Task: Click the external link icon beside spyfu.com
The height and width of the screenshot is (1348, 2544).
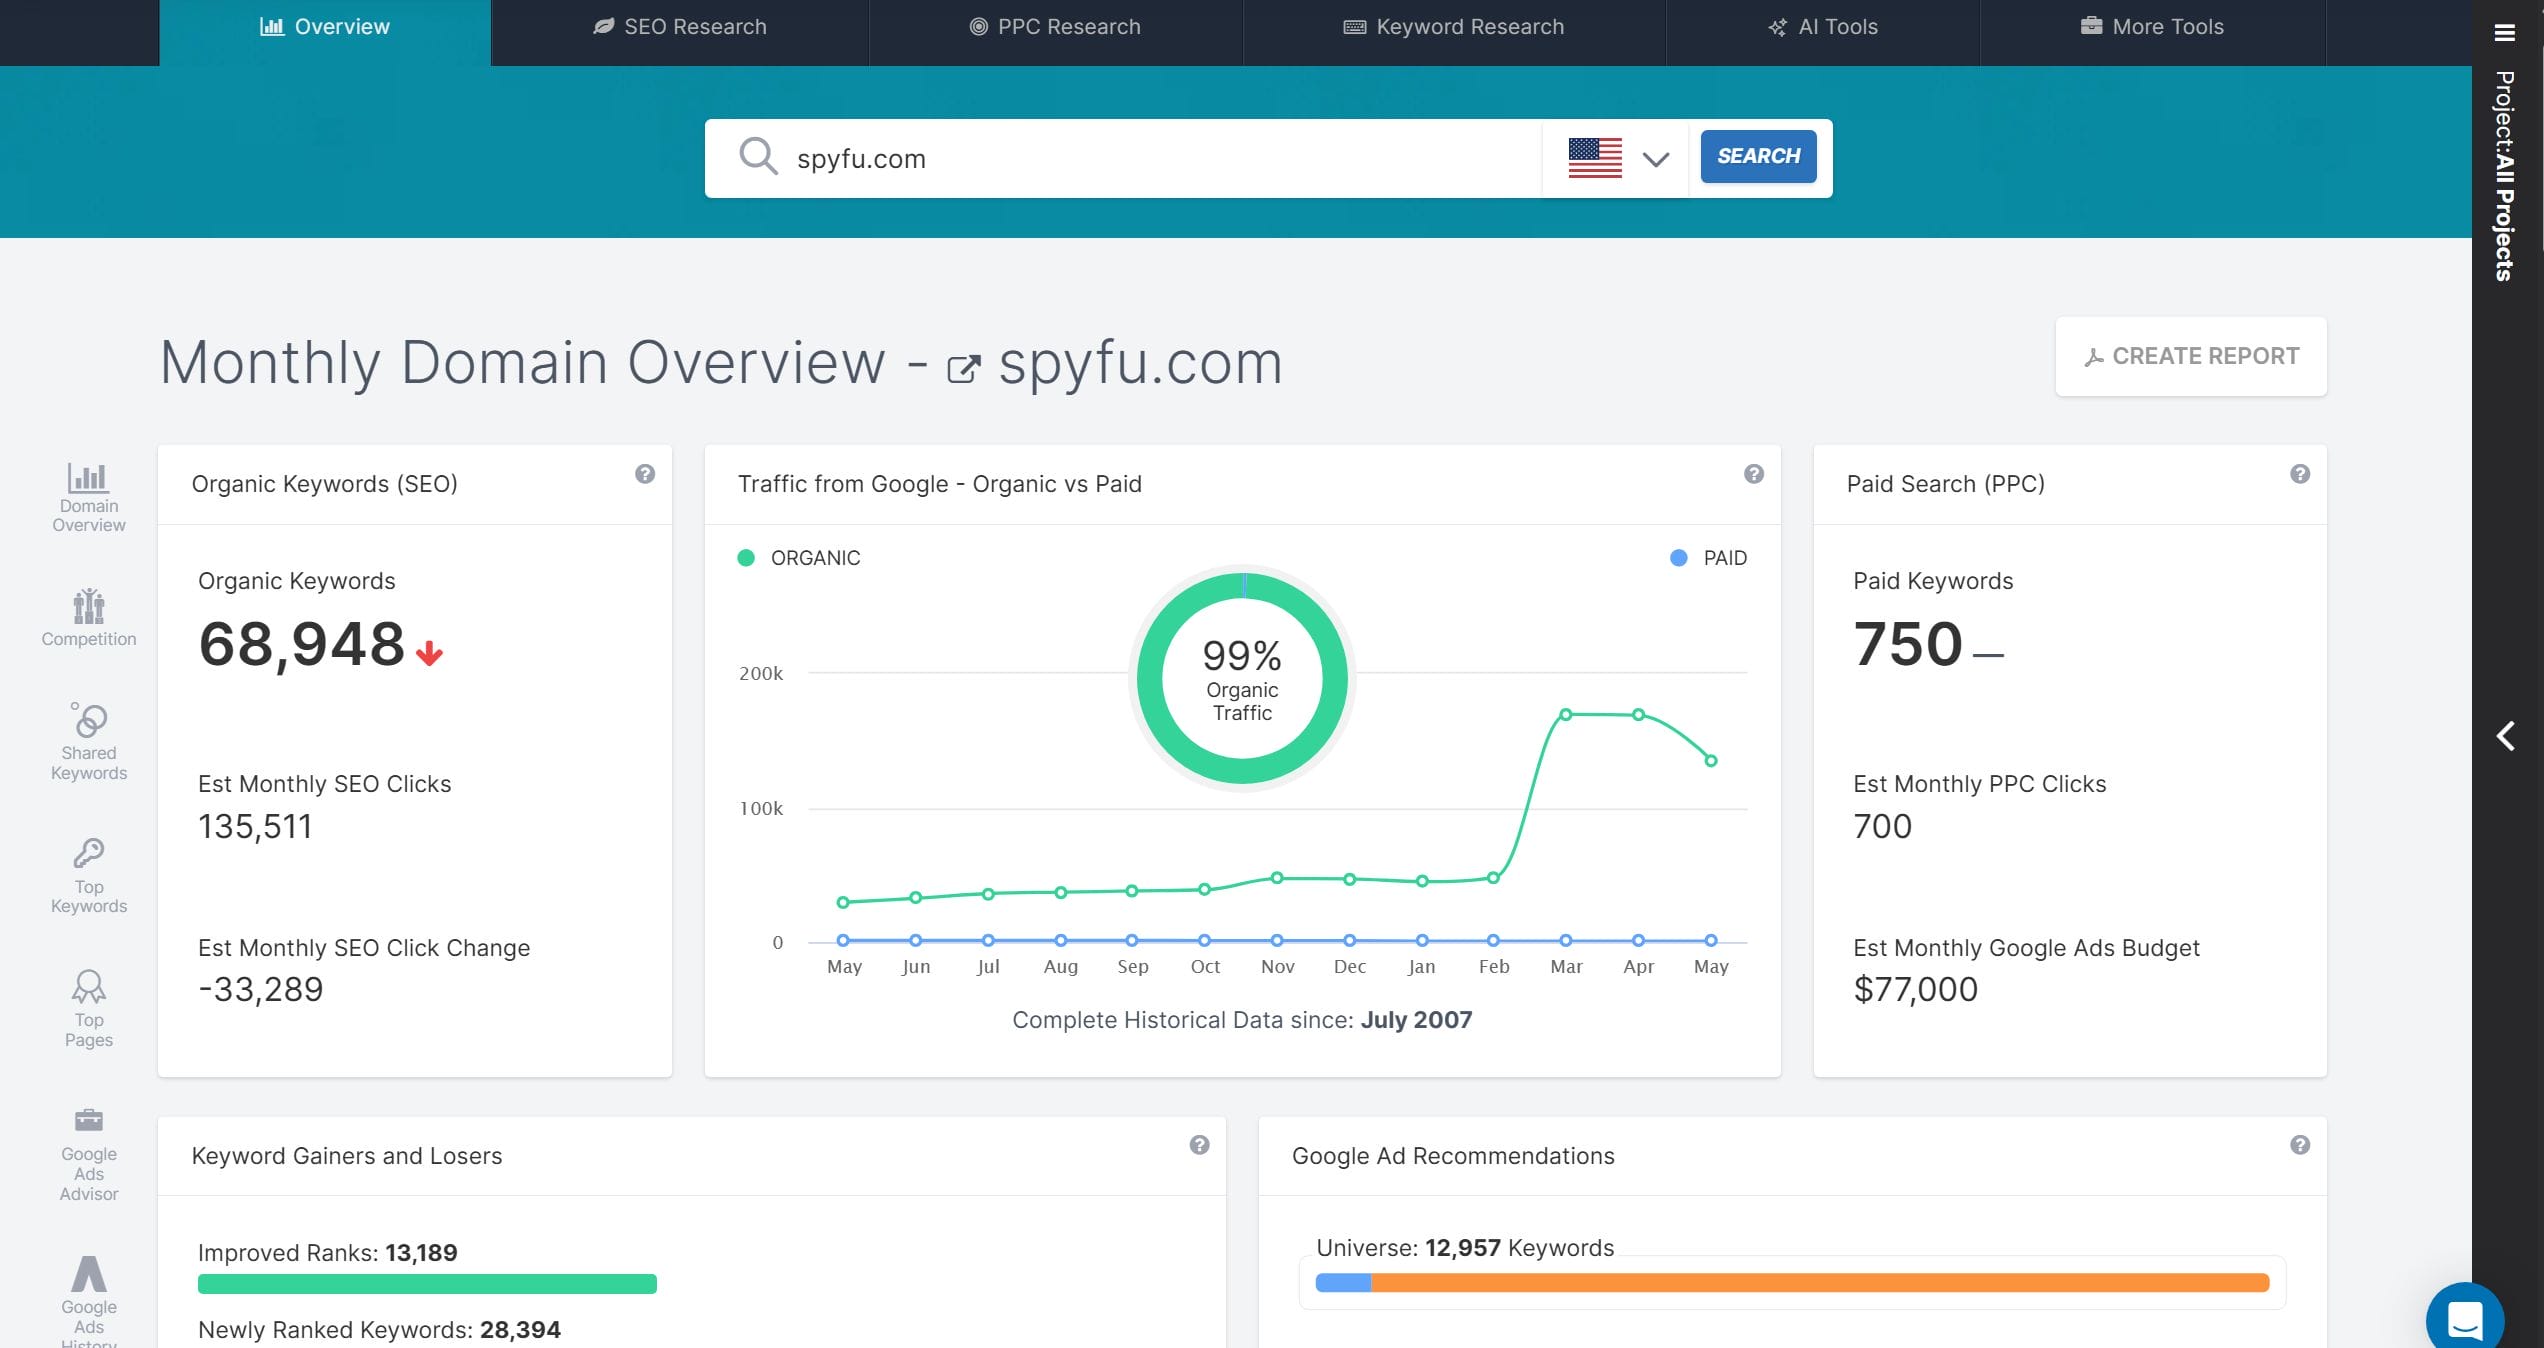Action: (963, 368)
